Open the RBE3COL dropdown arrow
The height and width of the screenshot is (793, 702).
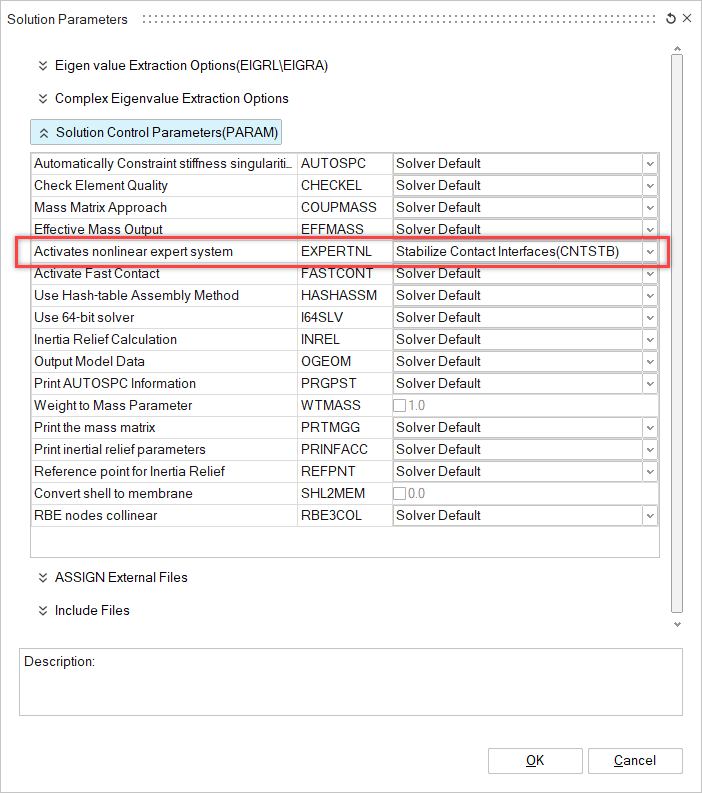pos(649,515)
